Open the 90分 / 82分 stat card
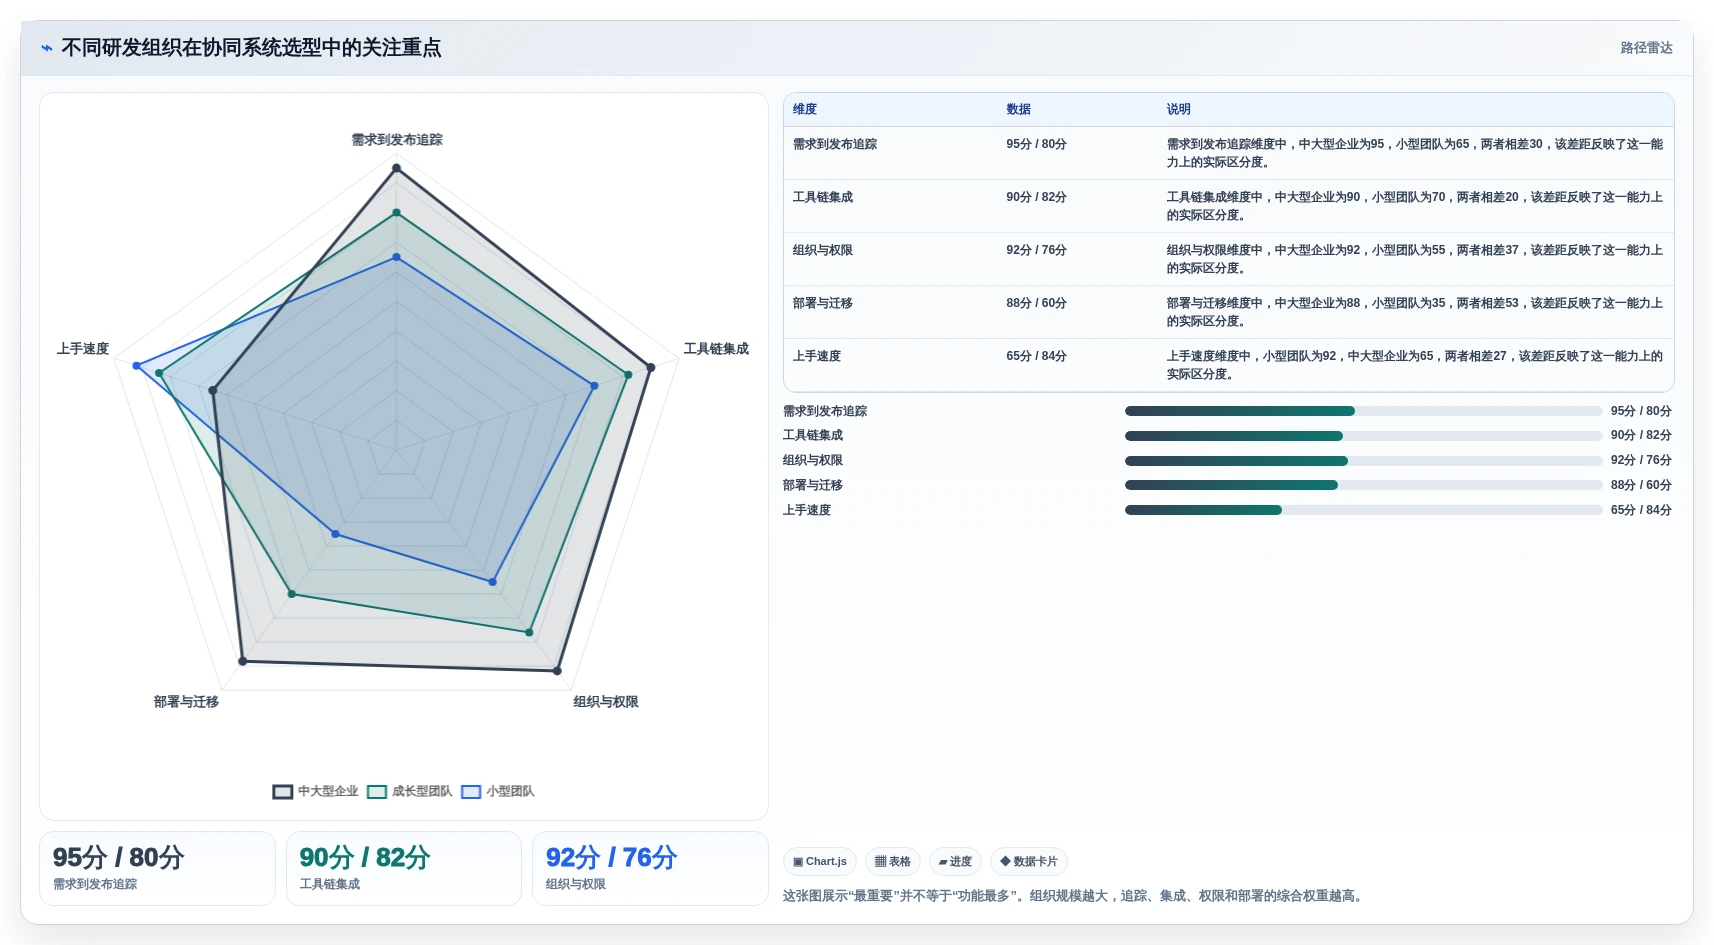The height and width of the screenshot is (945, 1714). (404, 868)
